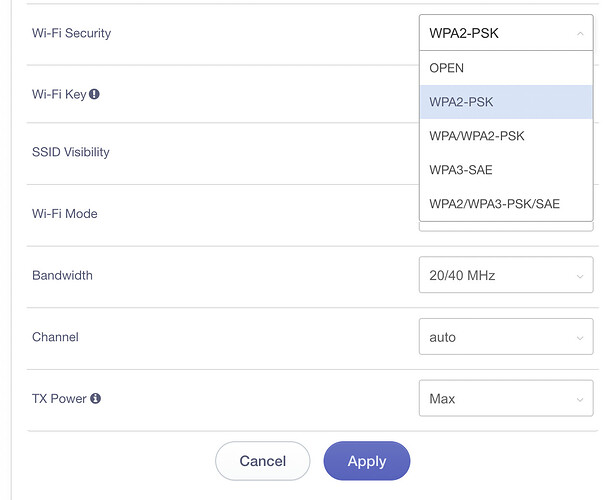Choose WPA/WPA2-PSK from the list
This screenshot has width=615, height=500.
click(x=506, y=136)
